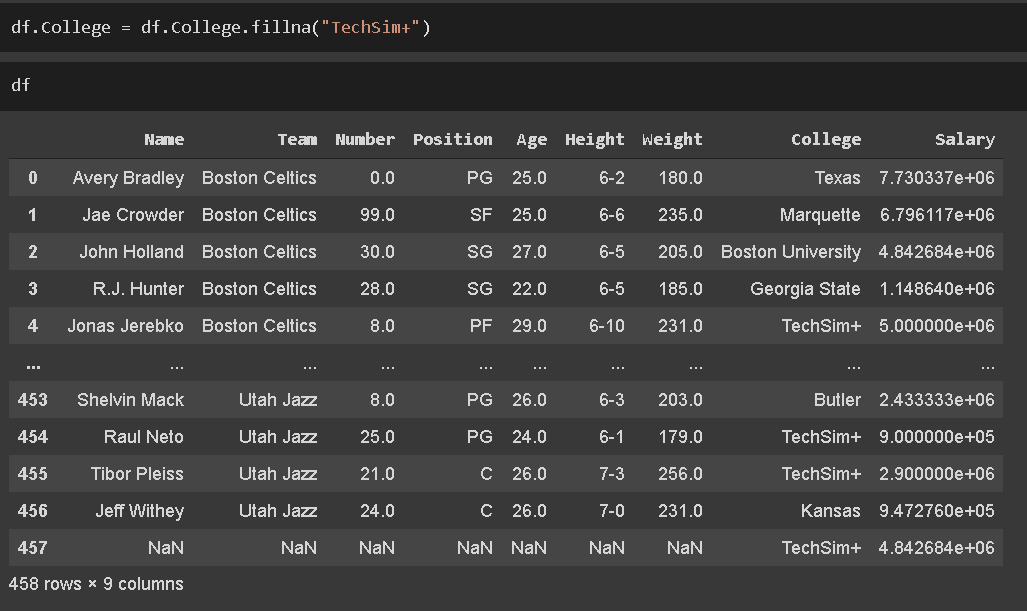Screen dimensions: 1027x611
Task: Click the Georgia State college cell
Action: pos(805,289)
